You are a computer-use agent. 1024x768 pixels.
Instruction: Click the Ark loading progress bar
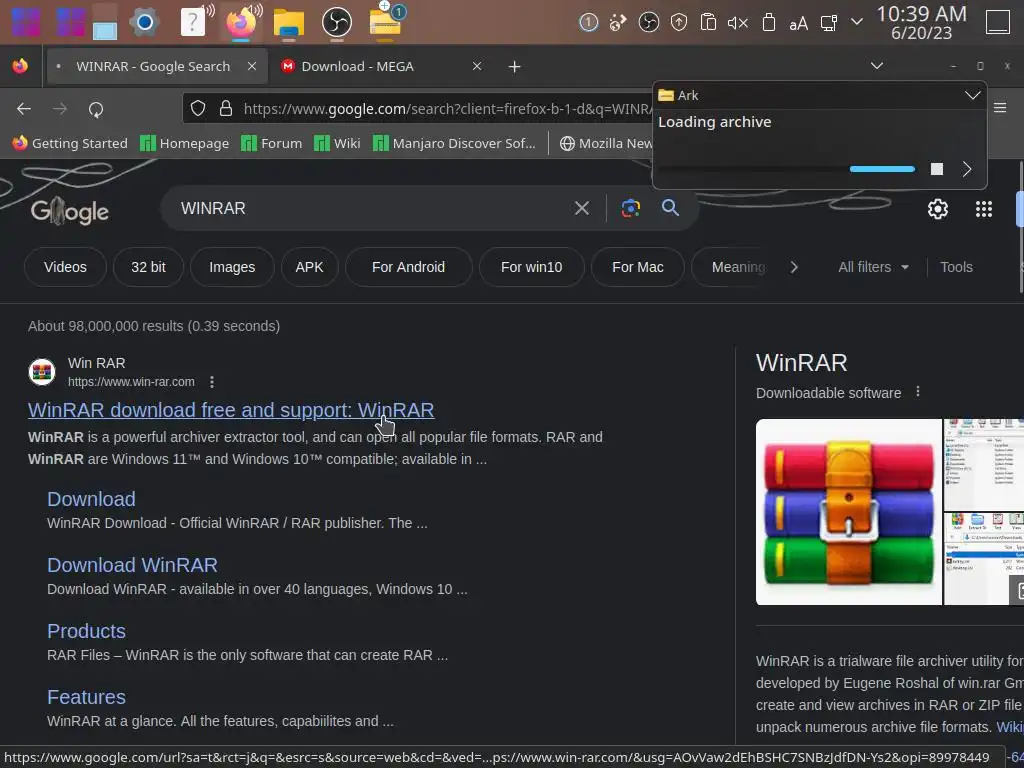(x=787, y=169)
